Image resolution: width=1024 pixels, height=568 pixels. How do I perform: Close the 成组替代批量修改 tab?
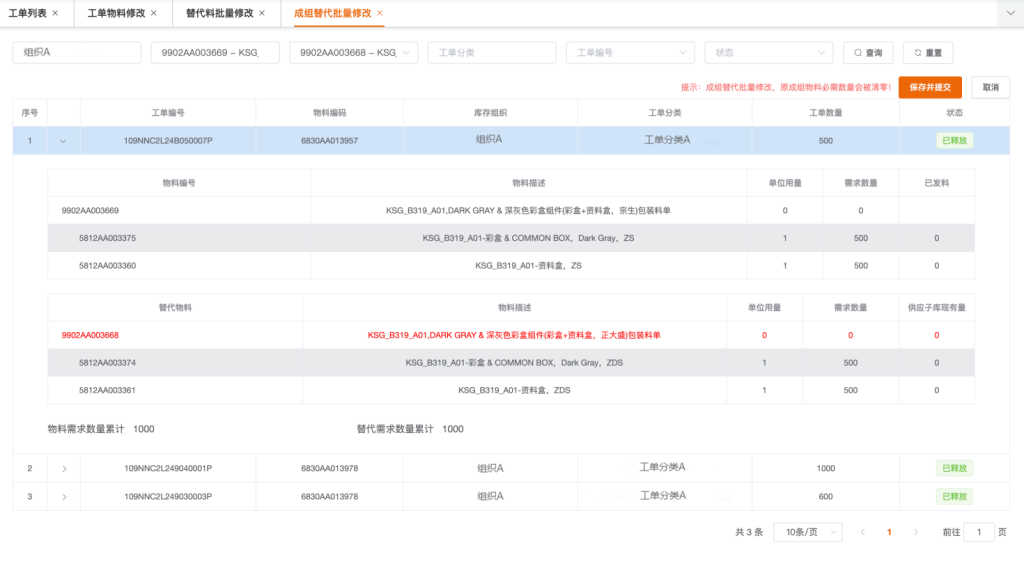[379, 13]
